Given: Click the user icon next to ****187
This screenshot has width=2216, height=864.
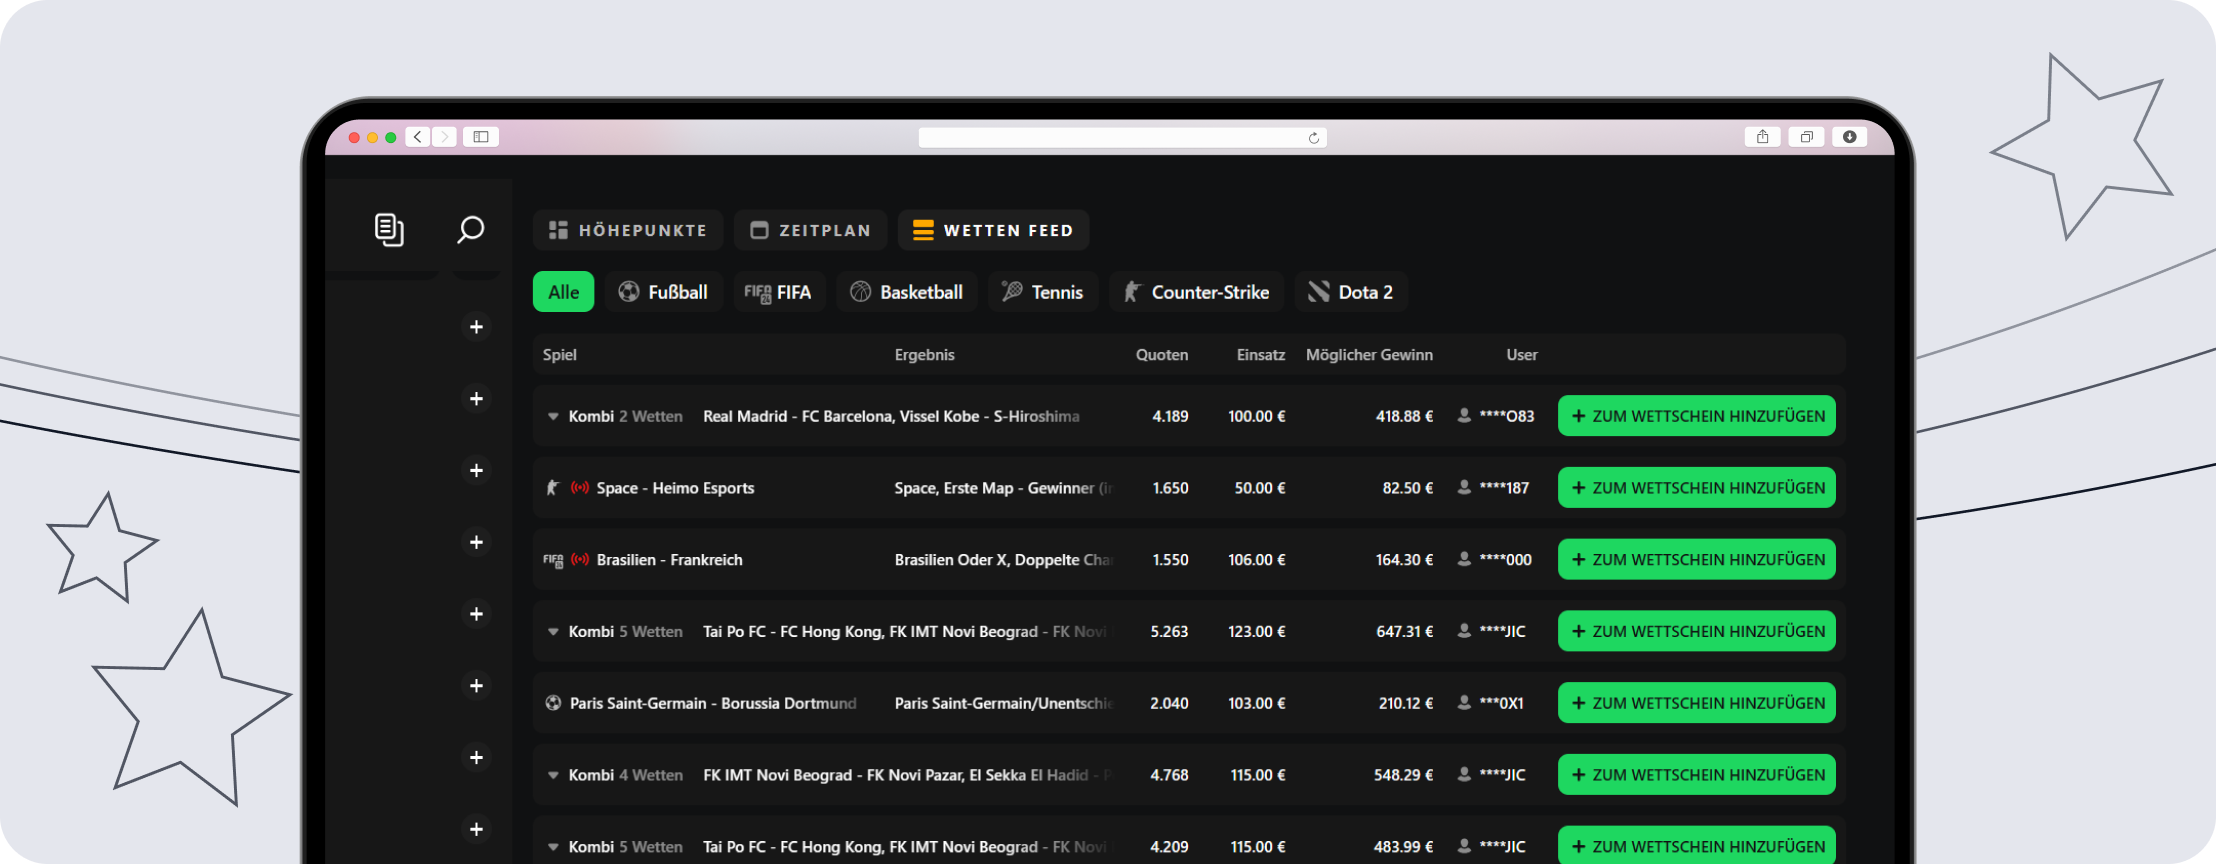Looking at the screenshot, I should click(x=1464, y=488).
